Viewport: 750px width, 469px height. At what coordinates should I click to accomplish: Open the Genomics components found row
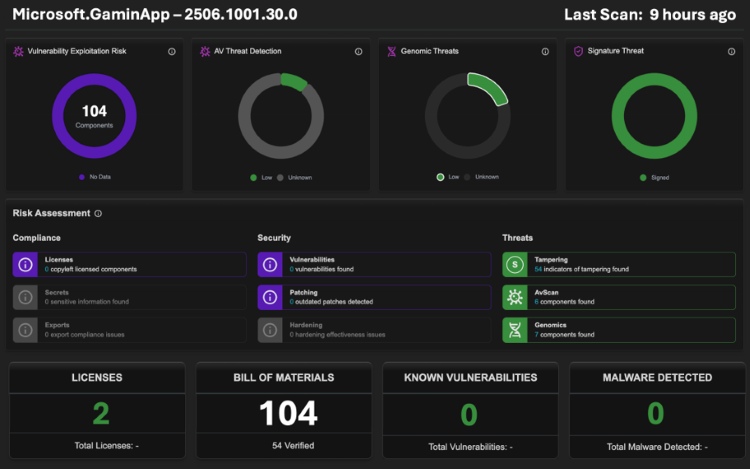(619, 330)
